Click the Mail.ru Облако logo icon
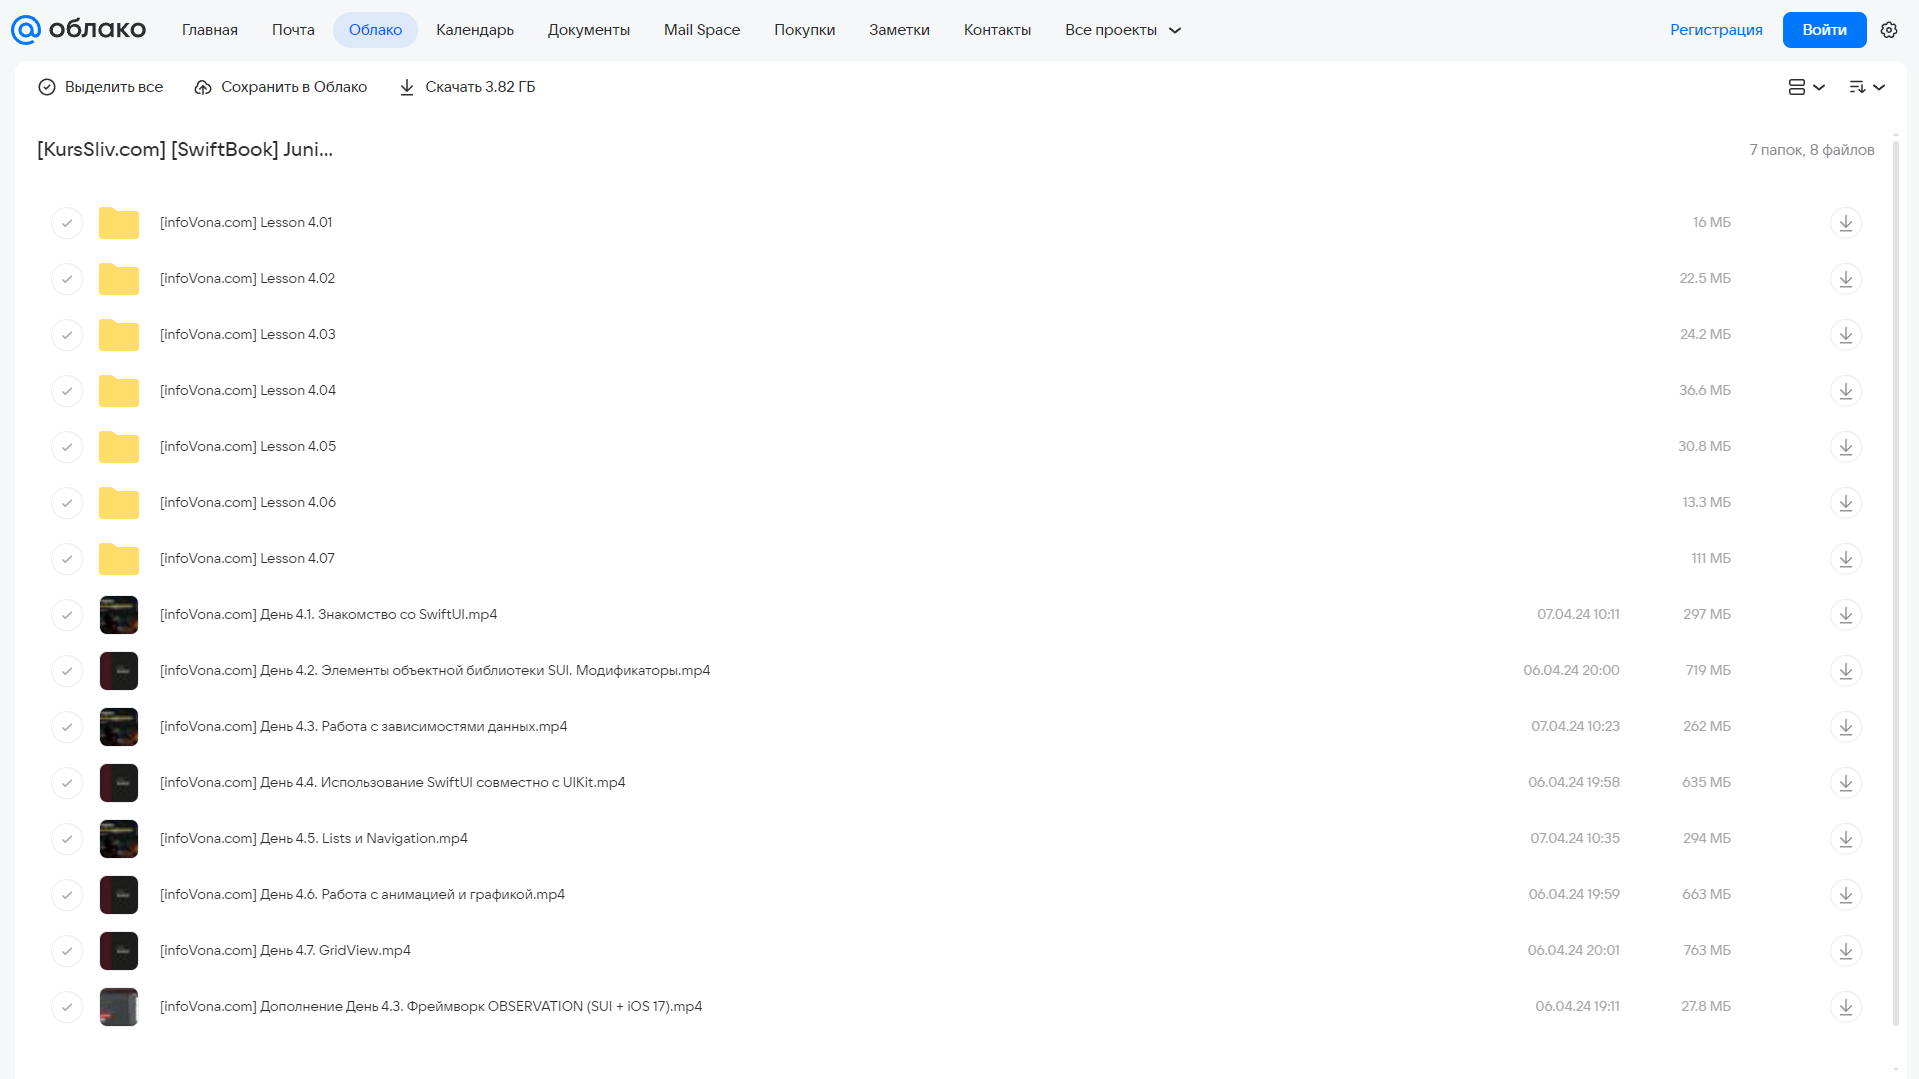Viewport: 1919px width, 1079px height. click(25, 30)
